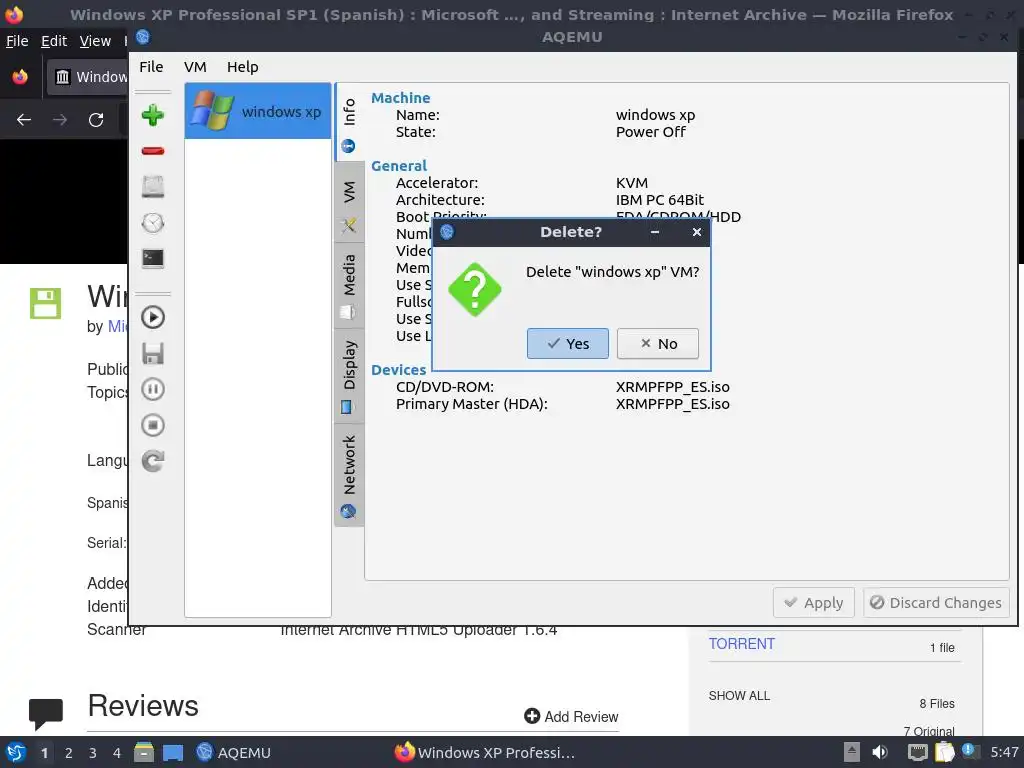Screen dimensions: 1024x768
Task: Click the update notifier tray icon
Action: [x=970, y=751]
